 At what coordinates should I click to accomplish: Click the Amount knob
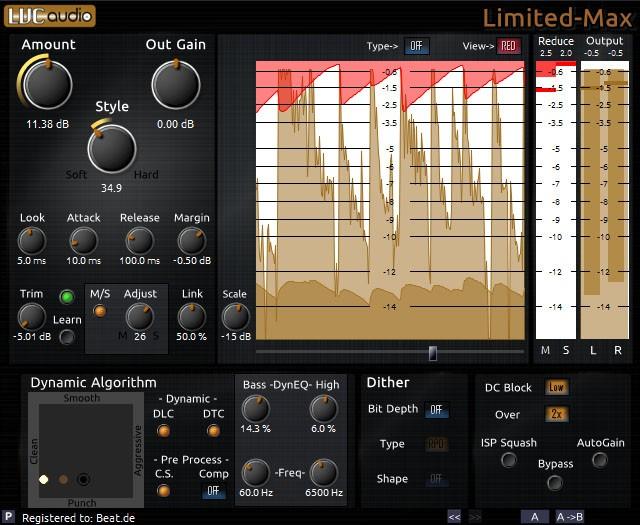pos(47,85)
